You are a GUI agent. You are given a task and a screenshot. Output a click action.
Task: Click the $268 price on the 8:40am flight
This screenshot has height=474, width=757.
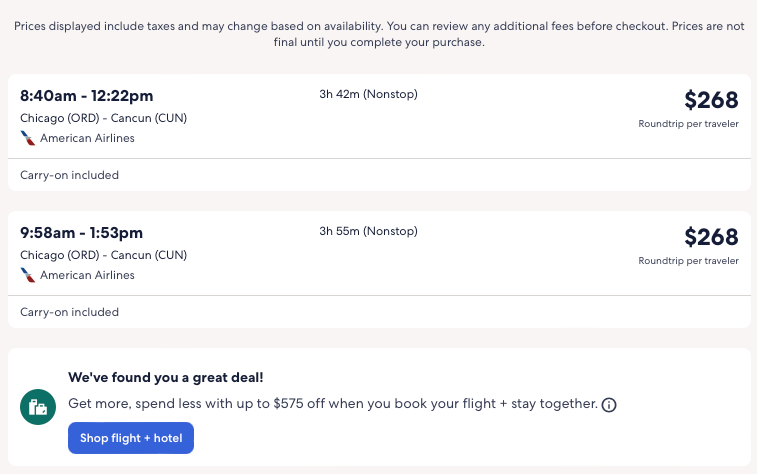click(711, 100)
